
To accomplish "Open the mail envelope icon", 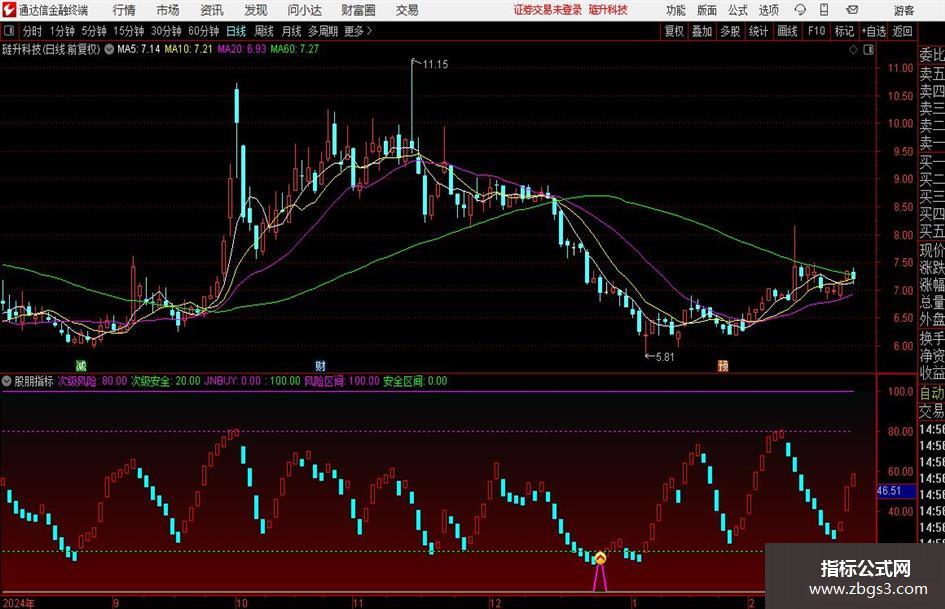I will [x=852, y=10].
